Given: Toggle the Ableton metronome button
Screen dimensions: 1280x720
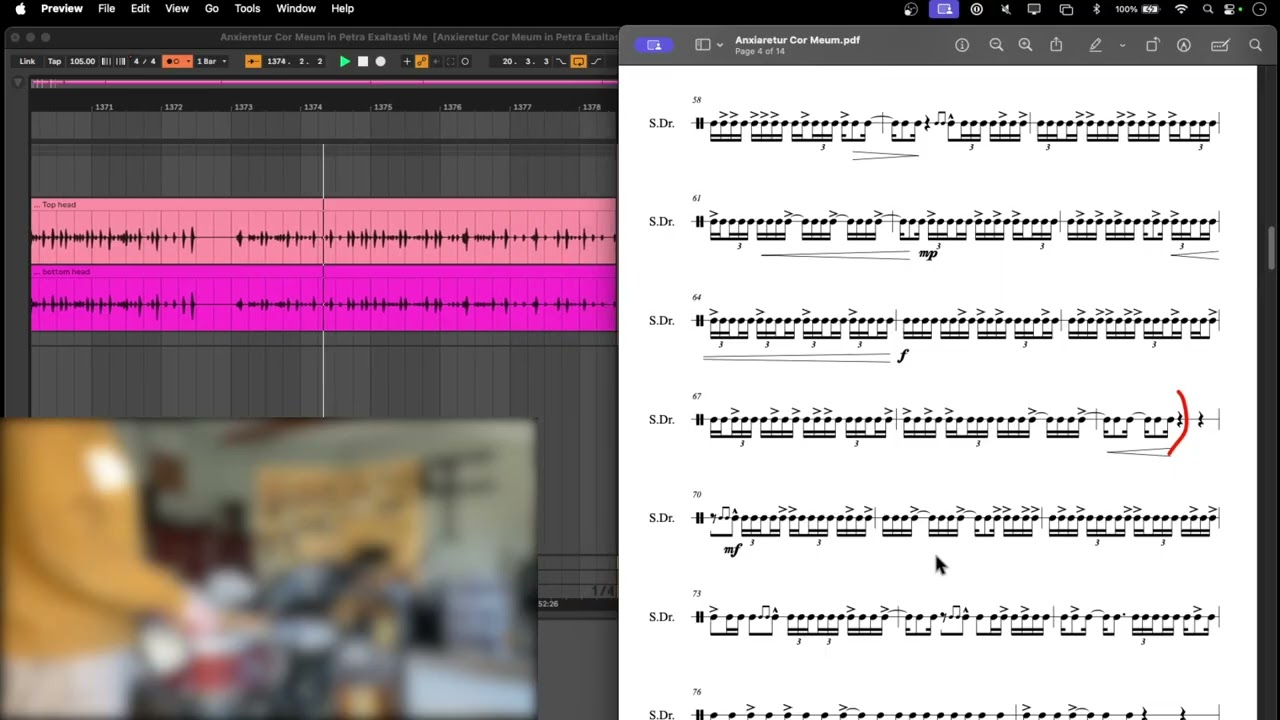Looking at the screenshot, I should pos(172,61).
